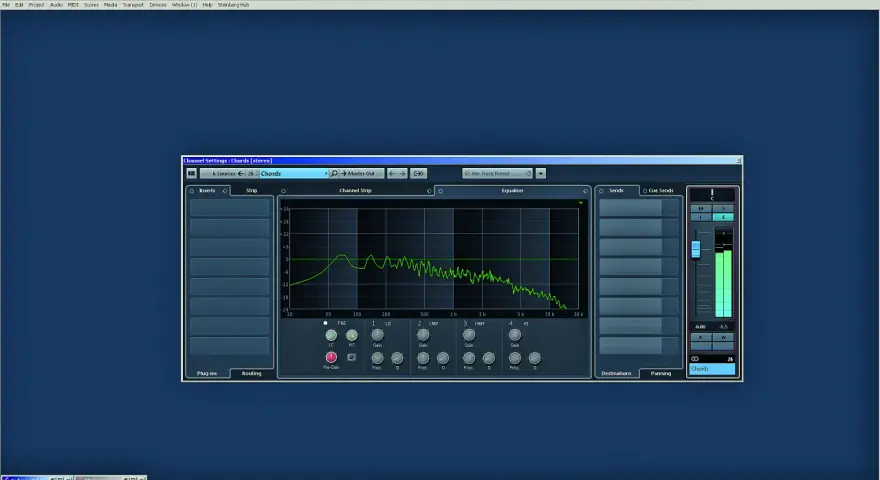880x480 pixels.
Task: Mute channel with M button
Action: (x=701, y=209)
